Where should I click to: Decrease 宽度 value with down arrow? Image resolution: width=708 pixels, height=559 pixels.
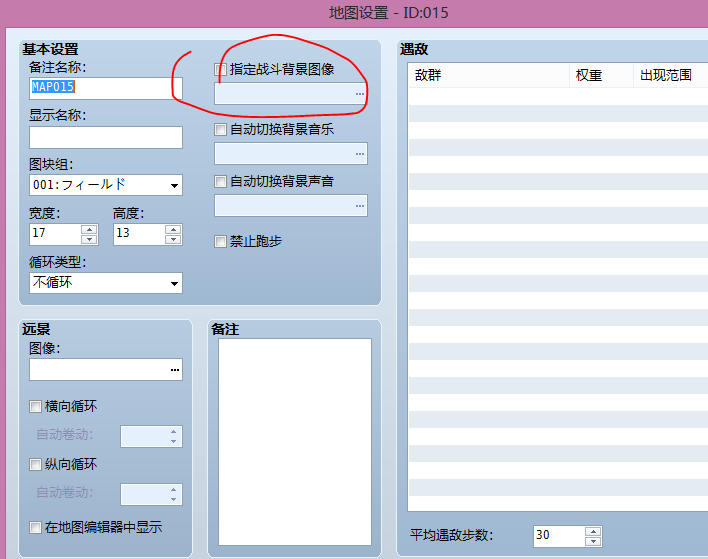[89, 240]
